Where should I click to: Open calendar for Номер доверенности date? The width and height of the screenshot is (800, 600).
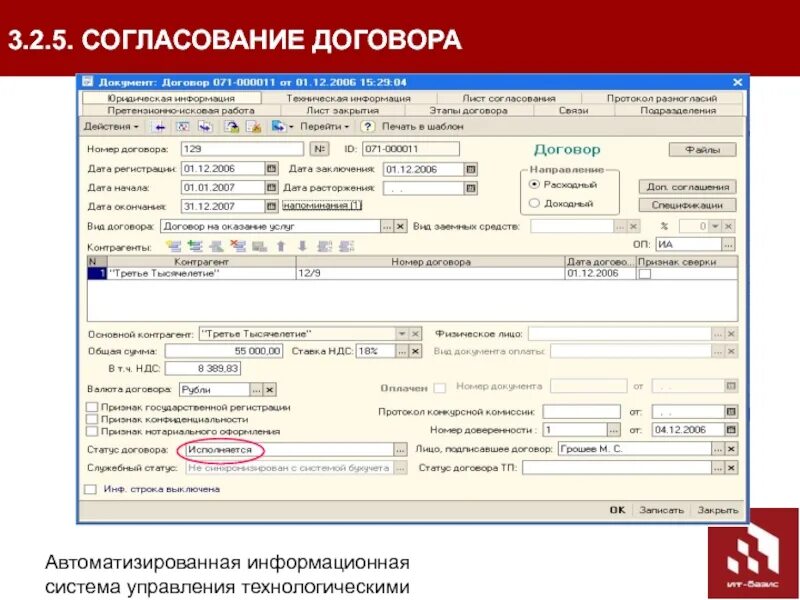point(731,430)
